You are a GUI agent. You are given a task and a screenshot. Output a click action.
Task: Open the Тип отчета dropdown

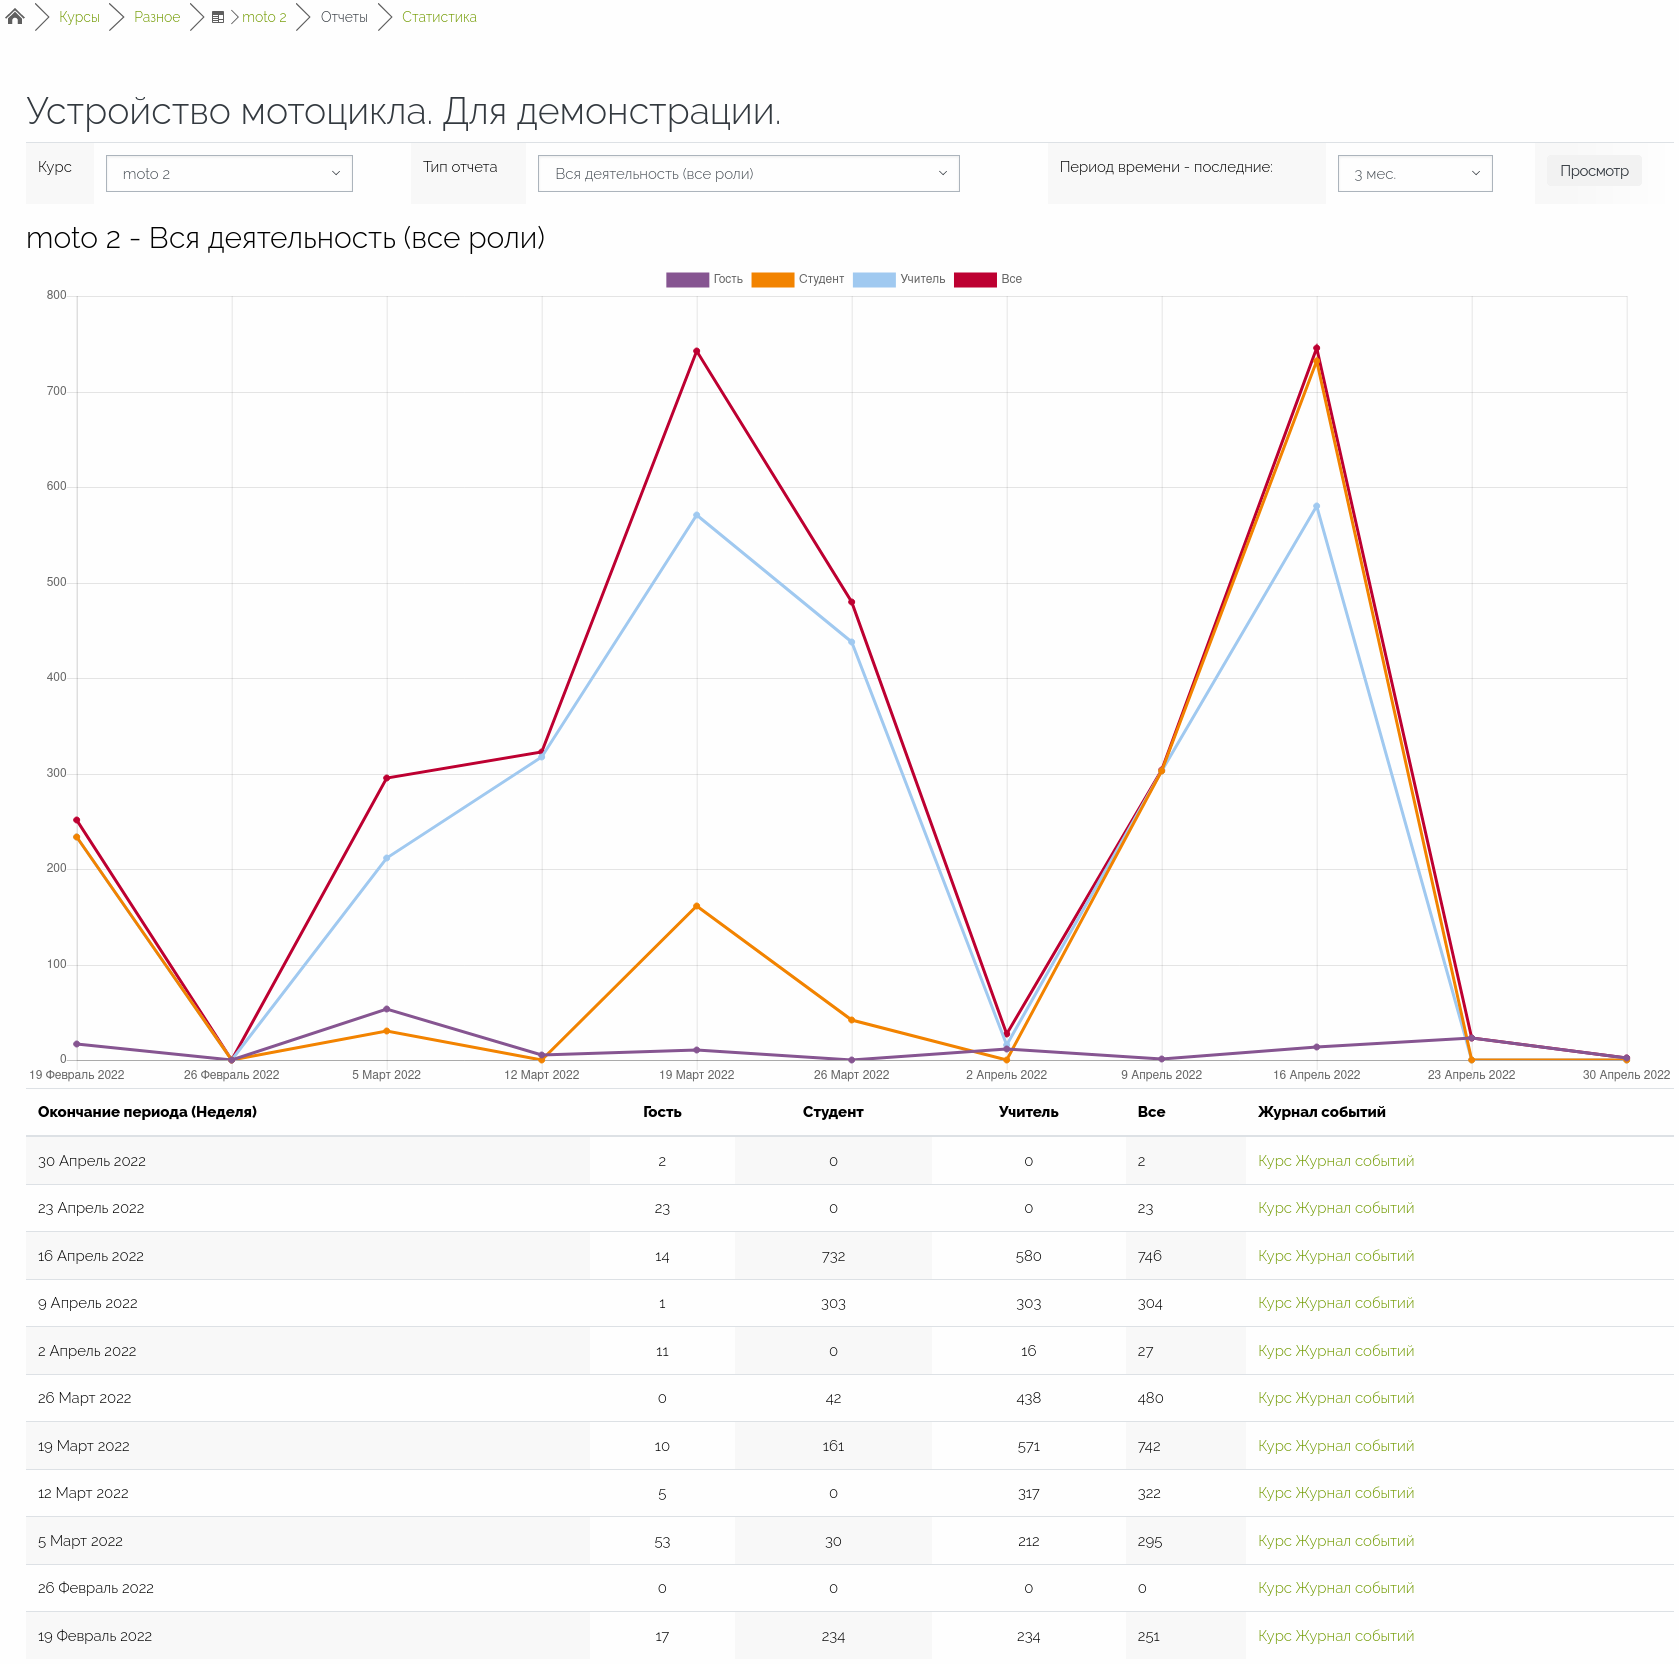pos(748,174)
